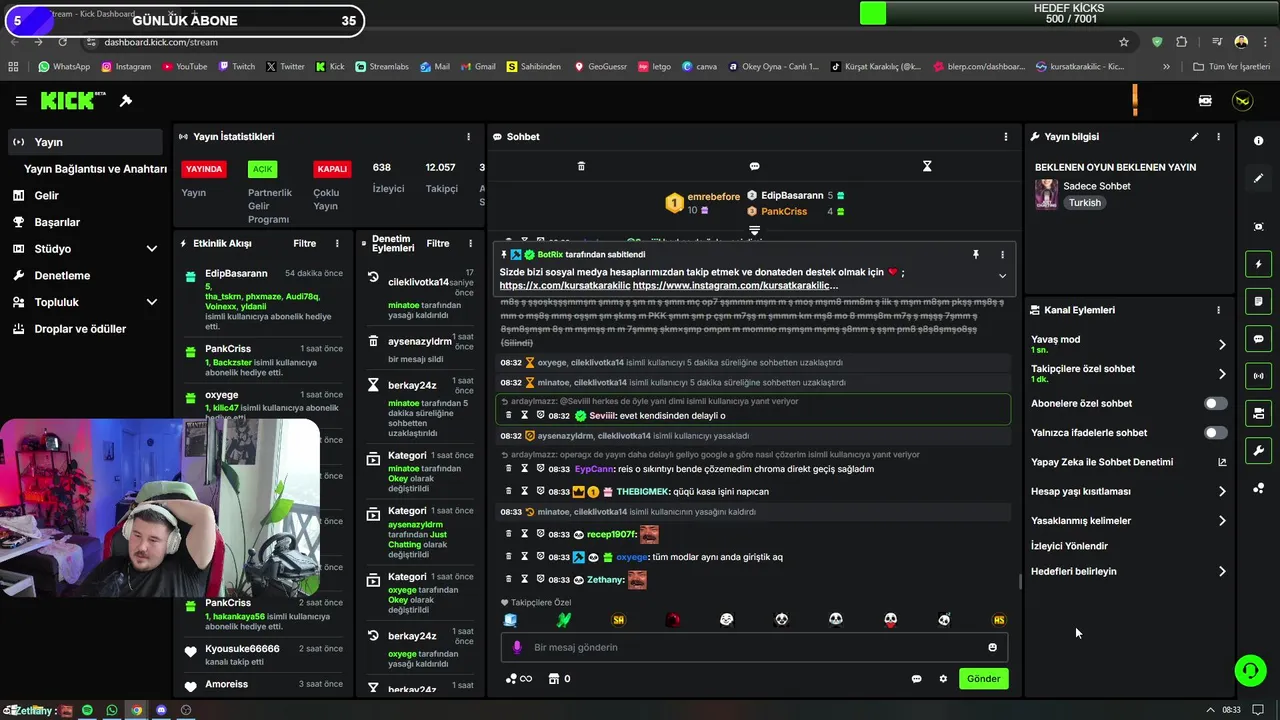Edit stream info with the pencil icon
The height and width of the screenshot is (720, 1280).
[x=1194, y=137]
